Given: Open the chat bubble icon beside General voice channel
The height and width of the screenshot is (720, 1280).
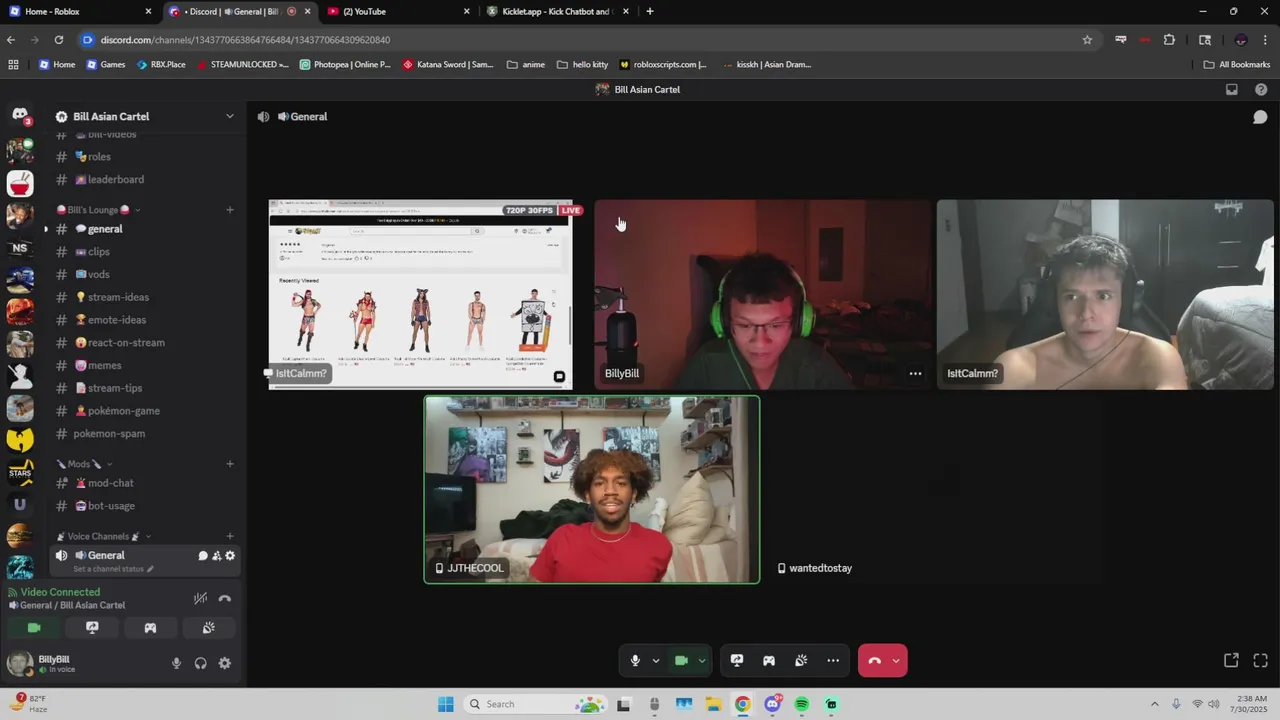Looking at the screenshot, I should tap(203, 556).
